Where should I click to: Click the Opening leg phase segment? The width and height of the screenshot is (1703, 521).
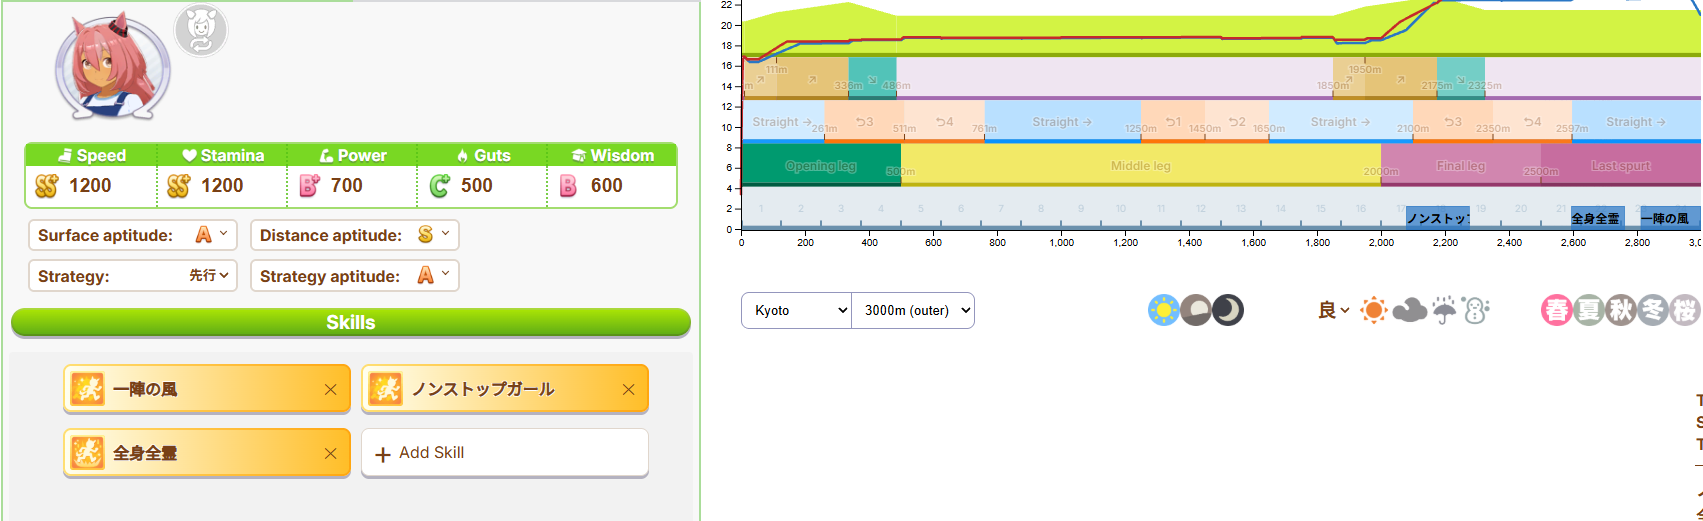pyautogui.click(x=821, y=165)
